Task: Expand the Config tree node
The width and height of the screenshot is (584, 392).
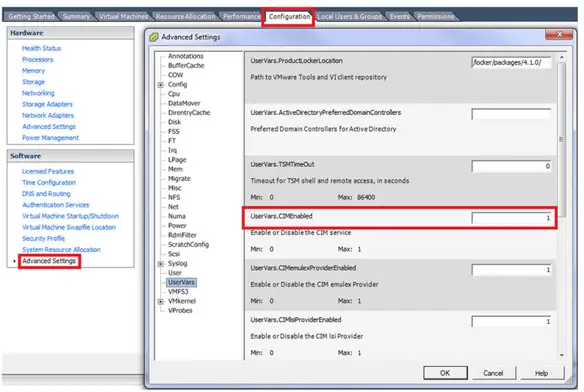Action: click(161, 85)
